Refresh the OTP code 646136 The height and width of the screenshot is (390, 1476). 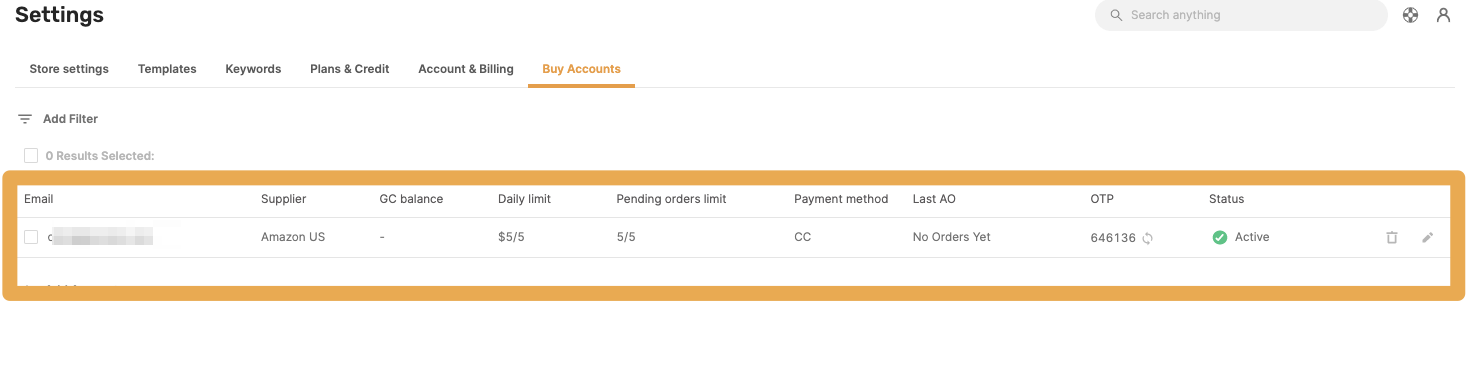coord(1148,238)
